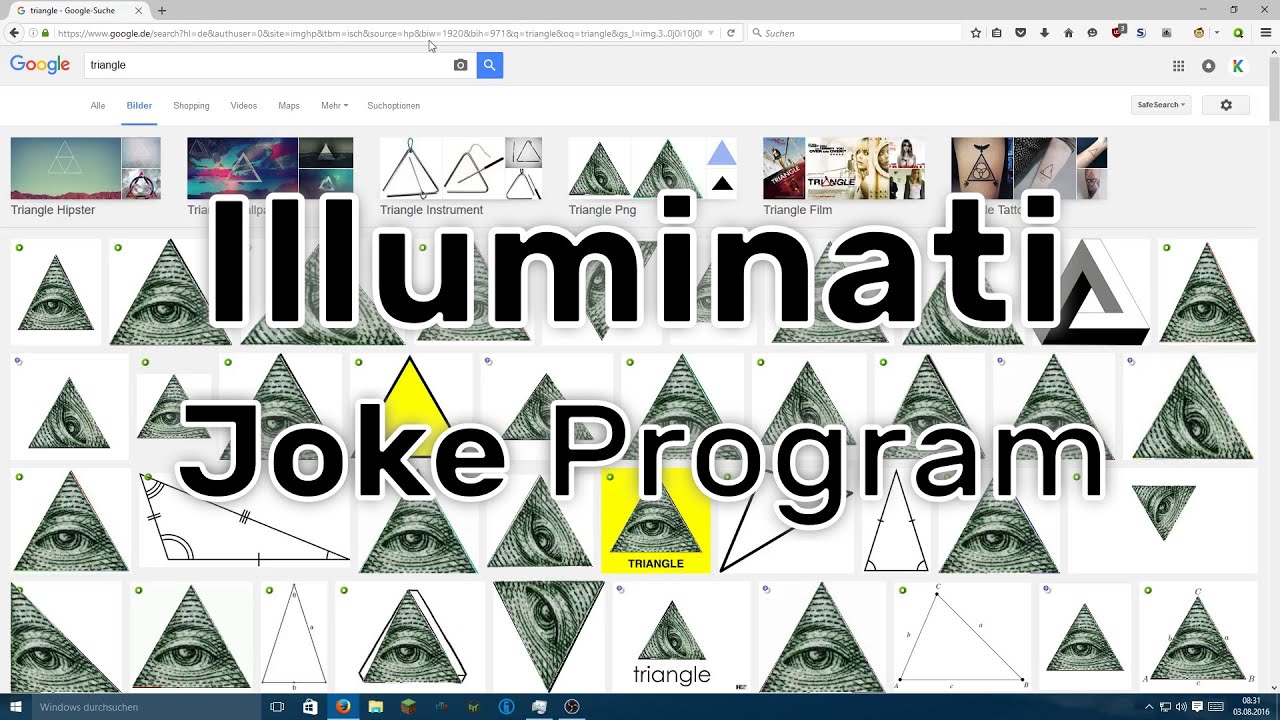
Task: Click the blue S extension icon
Action: pyautogui.click(x=1142, y=33)
